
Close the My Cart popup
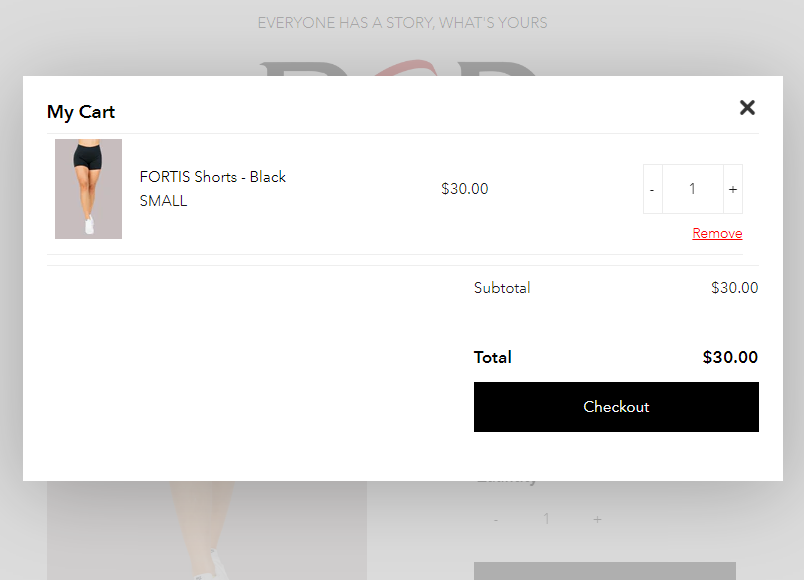pyautogui.click(x=747, y=108)
